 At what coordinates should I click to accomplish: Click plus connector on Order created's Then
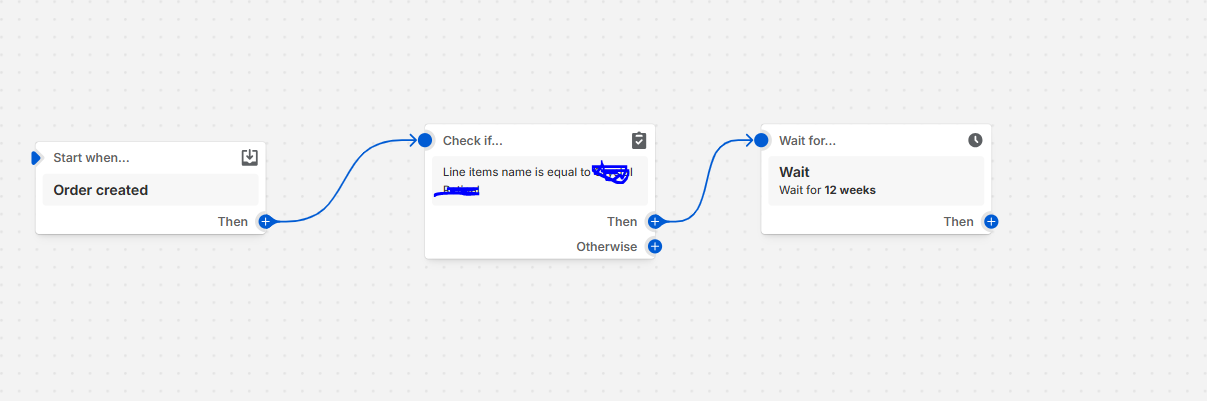pos(265,221)
